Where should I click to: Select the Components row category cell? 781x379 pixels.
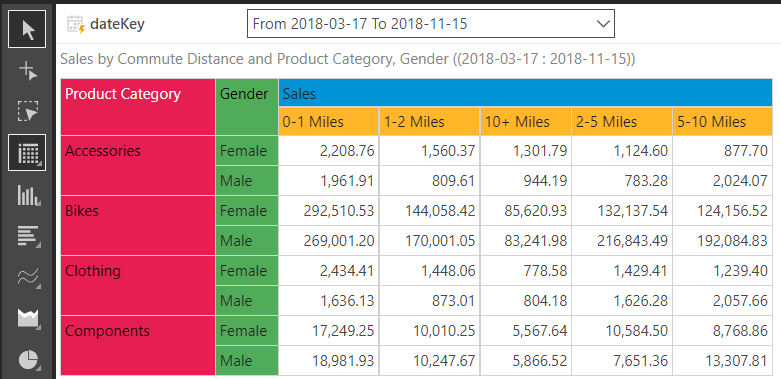(x=138, y=345)
